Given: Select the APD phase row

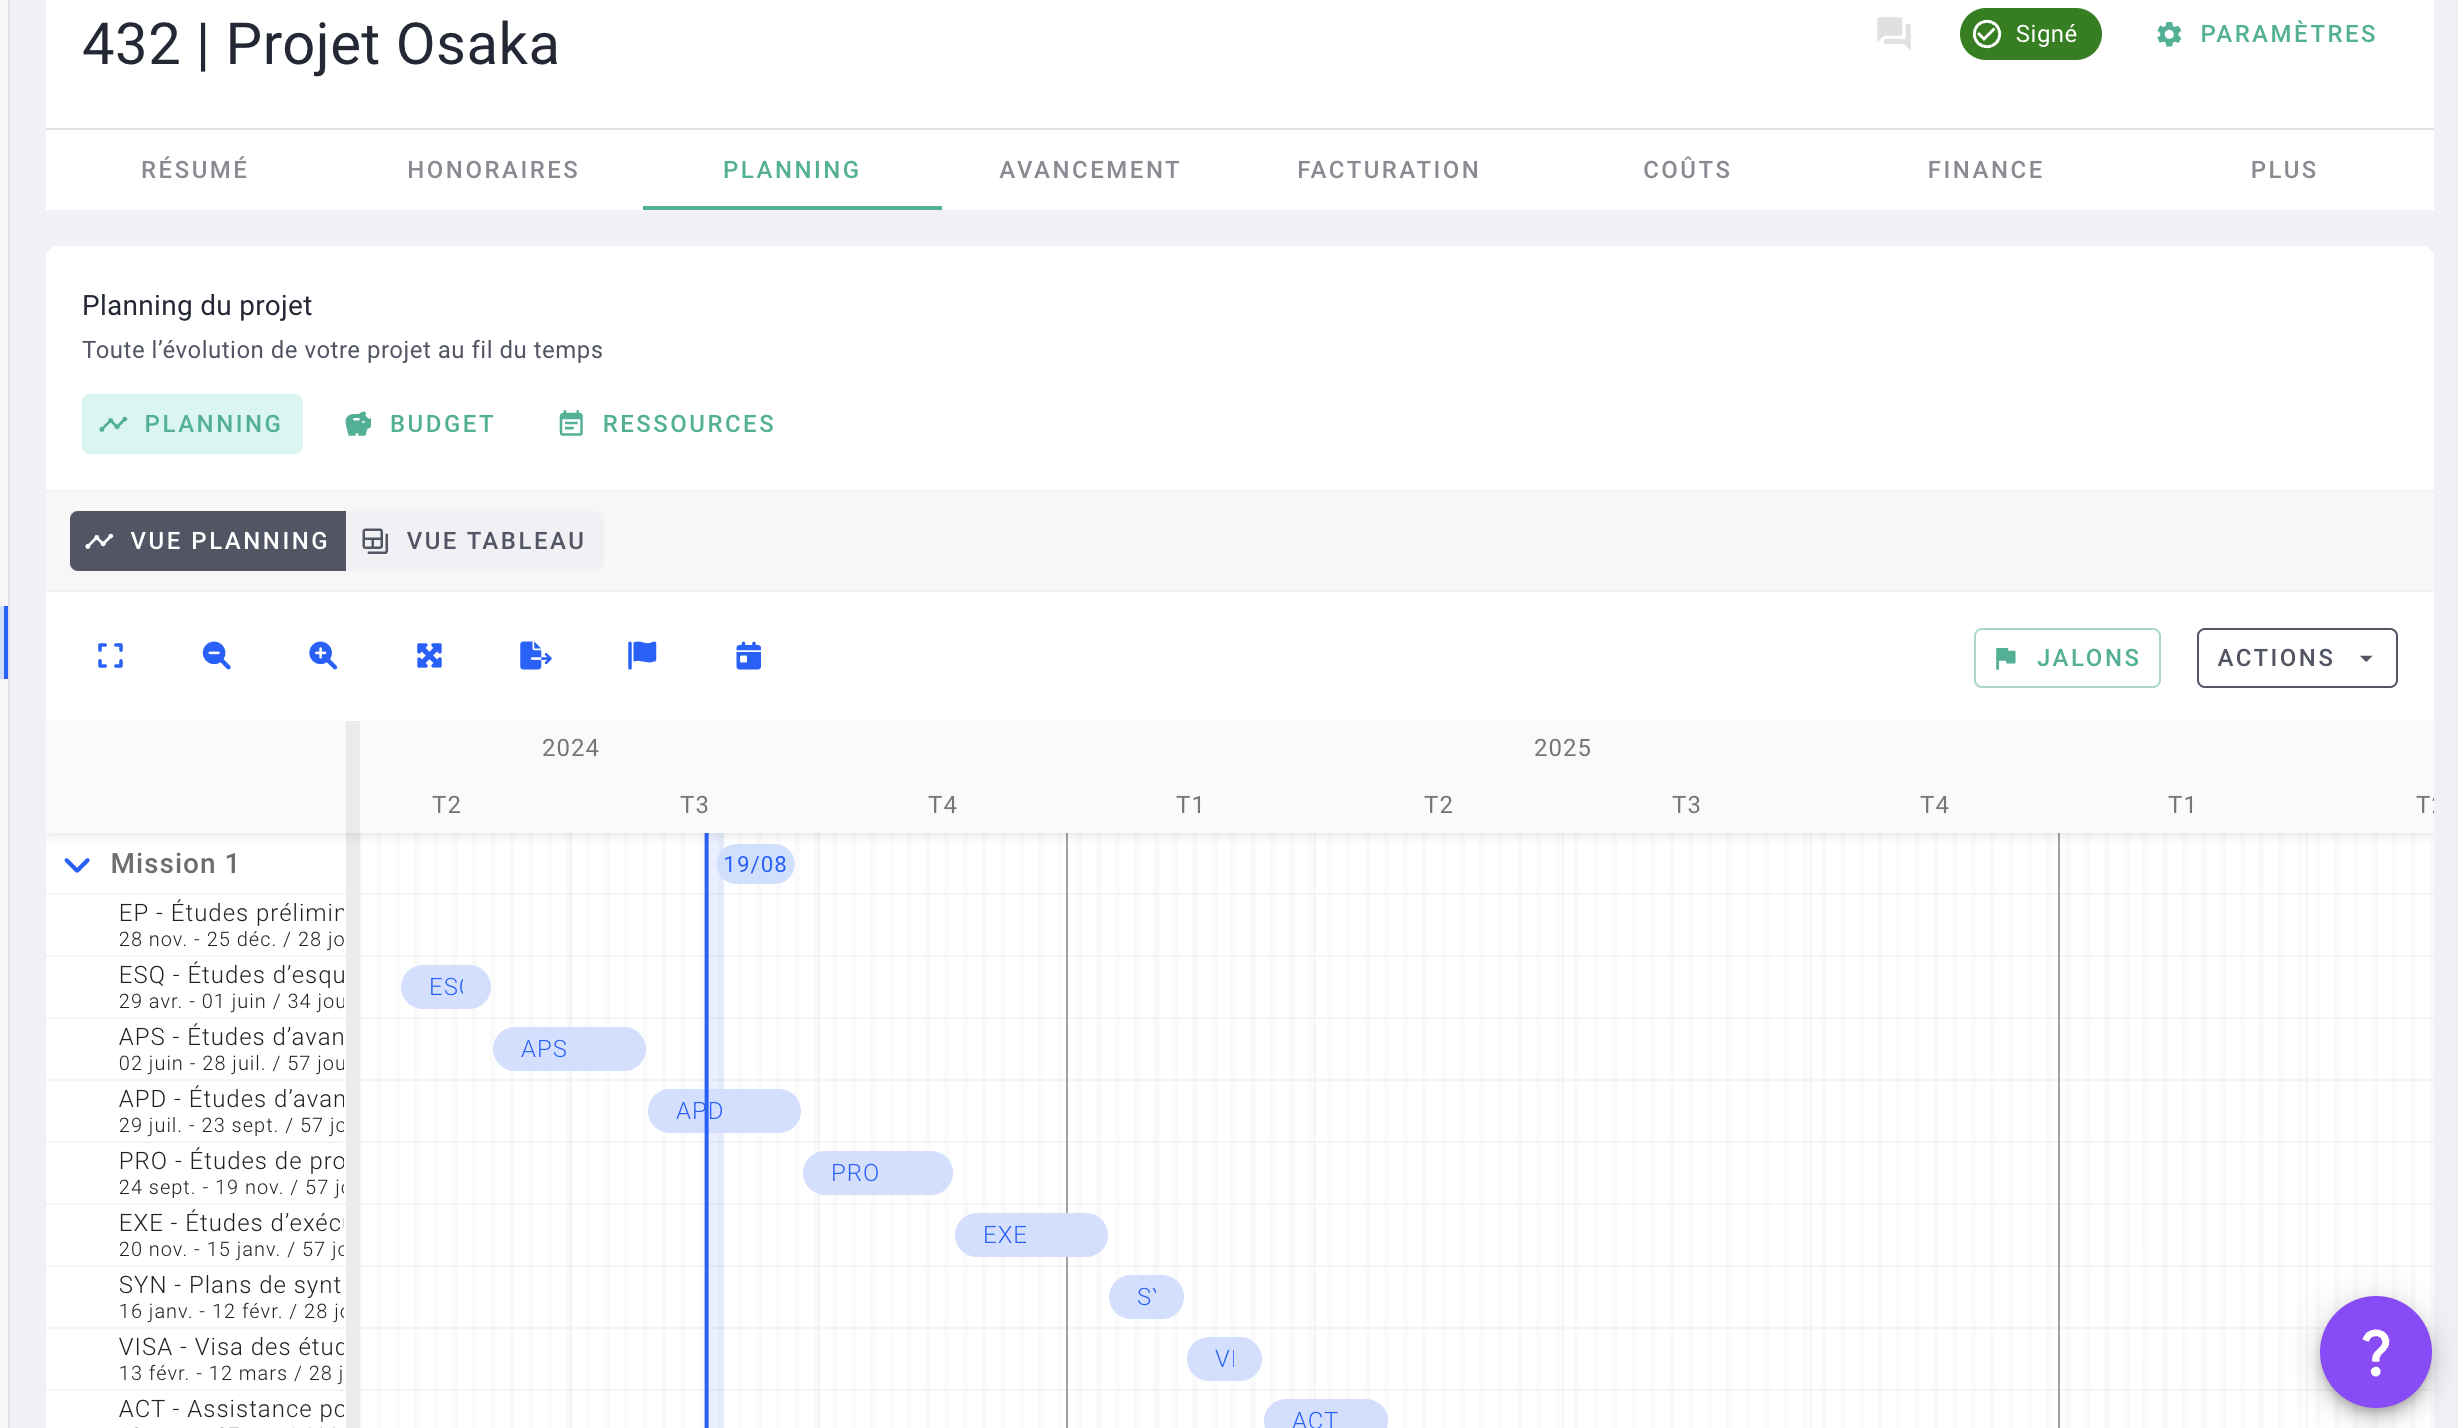Looking at the screenshot, I should tap(196, 1111).
